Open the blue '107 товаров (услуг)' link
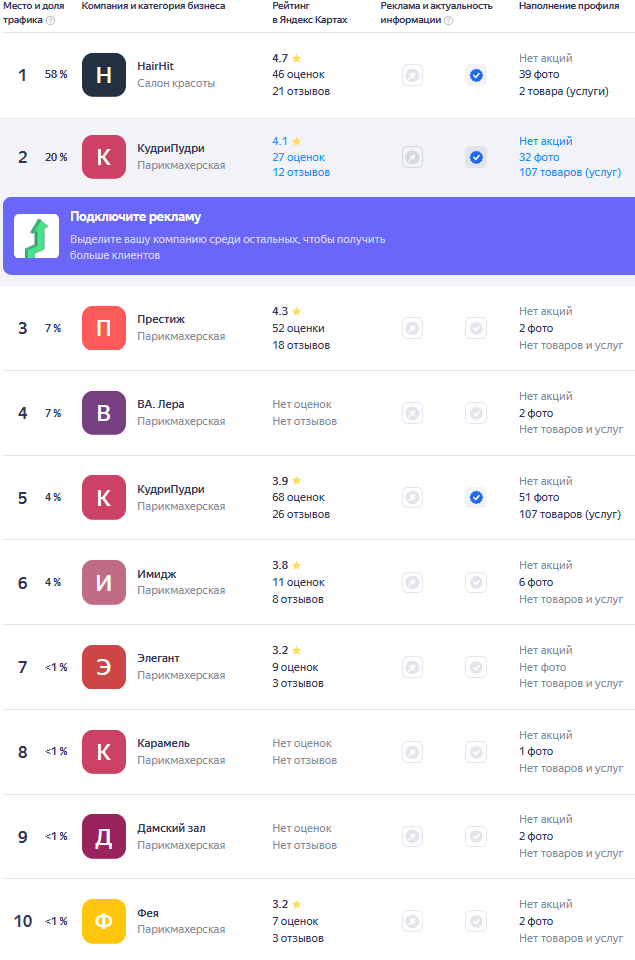635x960 pixels. pyautogui.click(x=569, y=173)
